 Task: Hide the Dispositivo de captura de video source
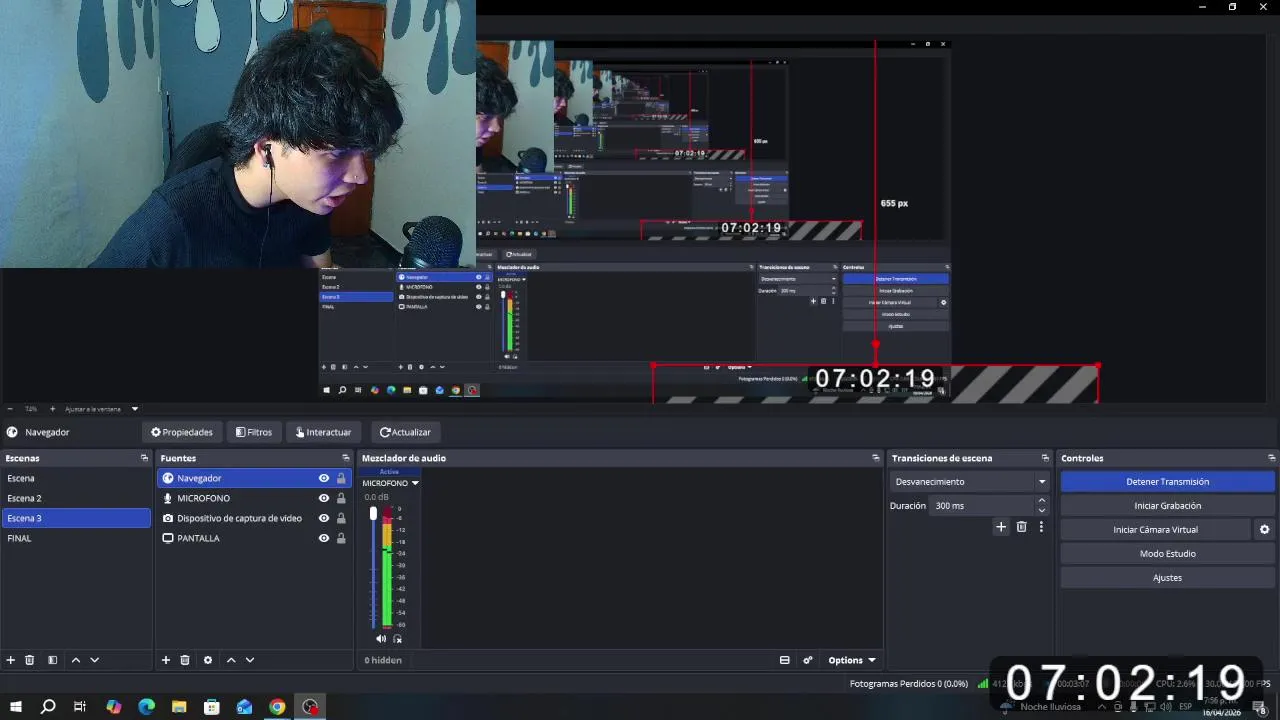click(x=324, y=518)
